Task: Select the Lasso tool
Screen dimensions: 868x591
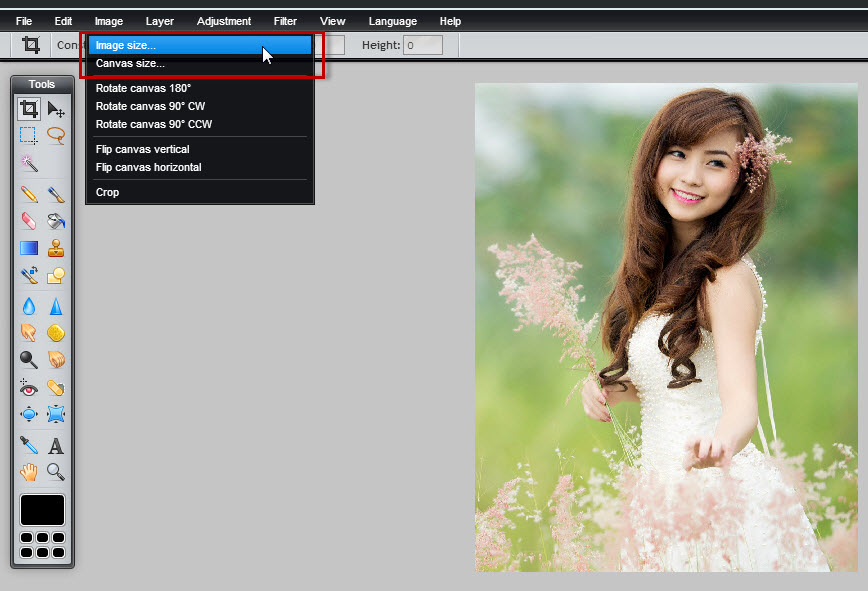Action: point(55,136)
